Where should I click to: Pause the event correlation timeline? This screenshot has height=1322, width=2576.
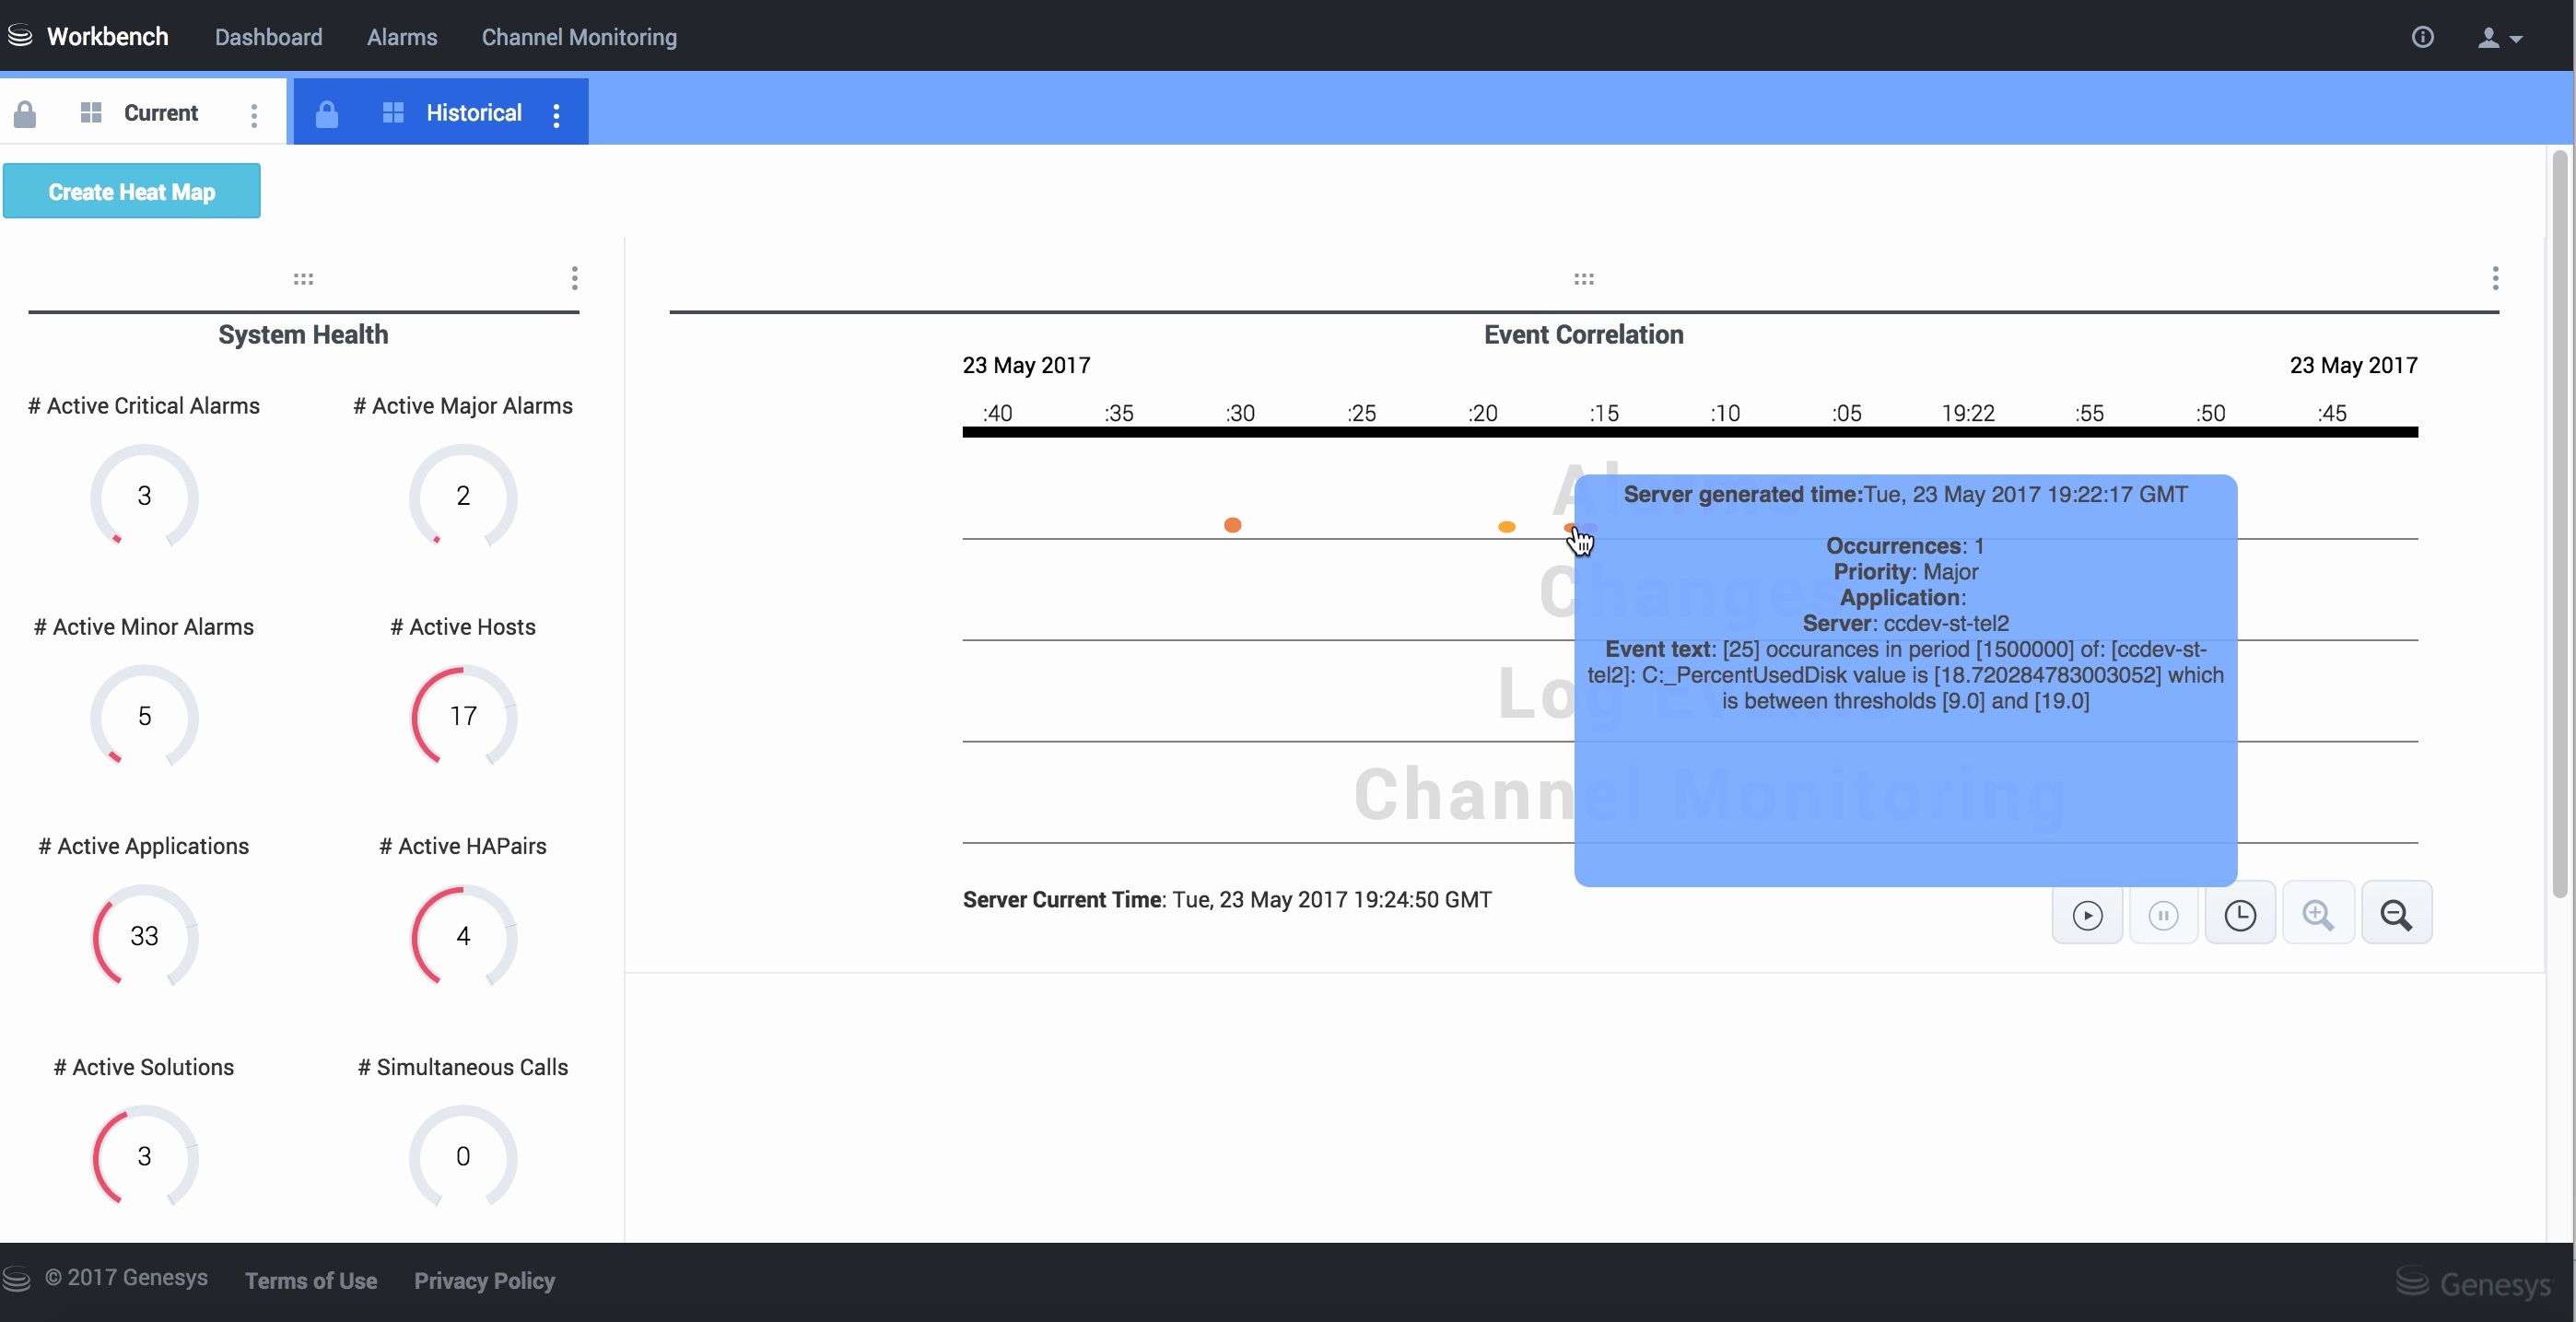(2163, 915)
